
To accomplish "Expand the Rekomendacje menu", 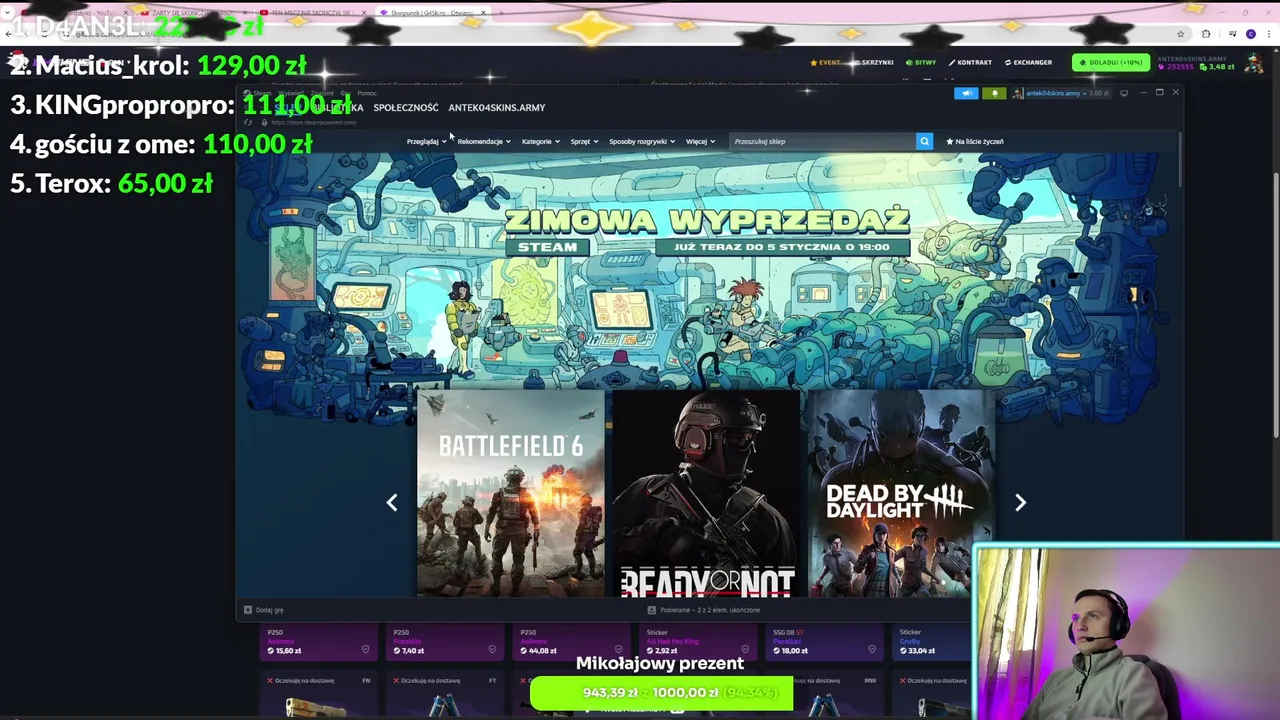I will pos(484,141).
